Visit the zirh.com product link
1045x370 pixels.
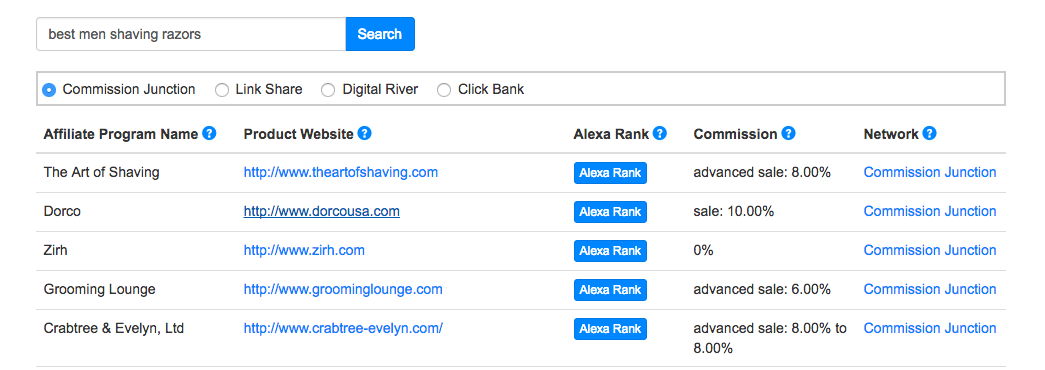304,251
